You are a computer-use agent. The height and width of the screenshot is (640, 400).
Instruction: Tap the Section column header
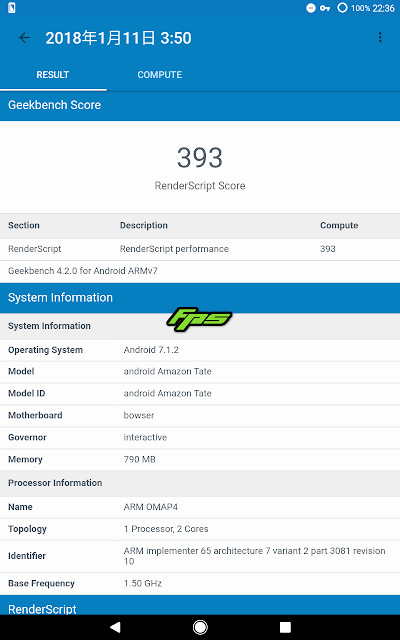[24, 225]
